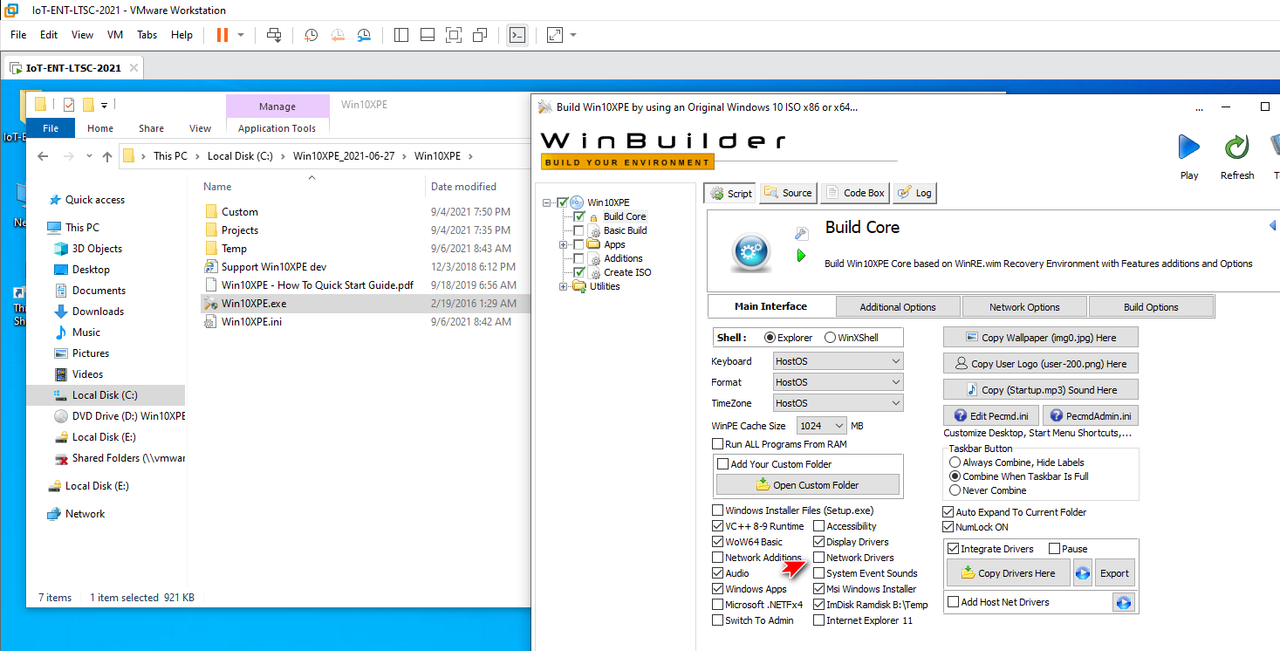Click blue arrow icon beside Copy Drivers Here
Viewport: 1280px width, 651px height.
pyautogui.click(x=1082, y=573)
